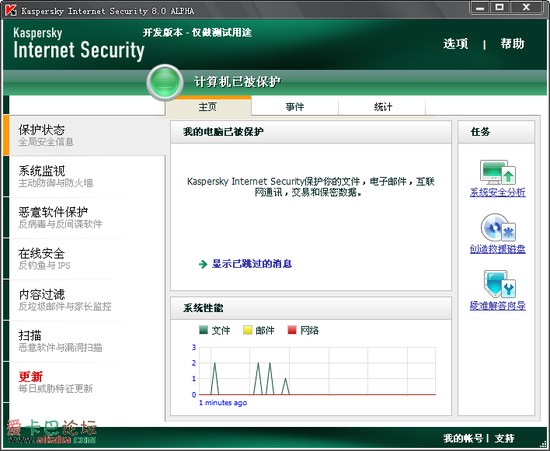Image resolution: width=550 pixels, height=451 pixels.
Task: Click the red 网络 legend swatch
Action: point(292,330)
